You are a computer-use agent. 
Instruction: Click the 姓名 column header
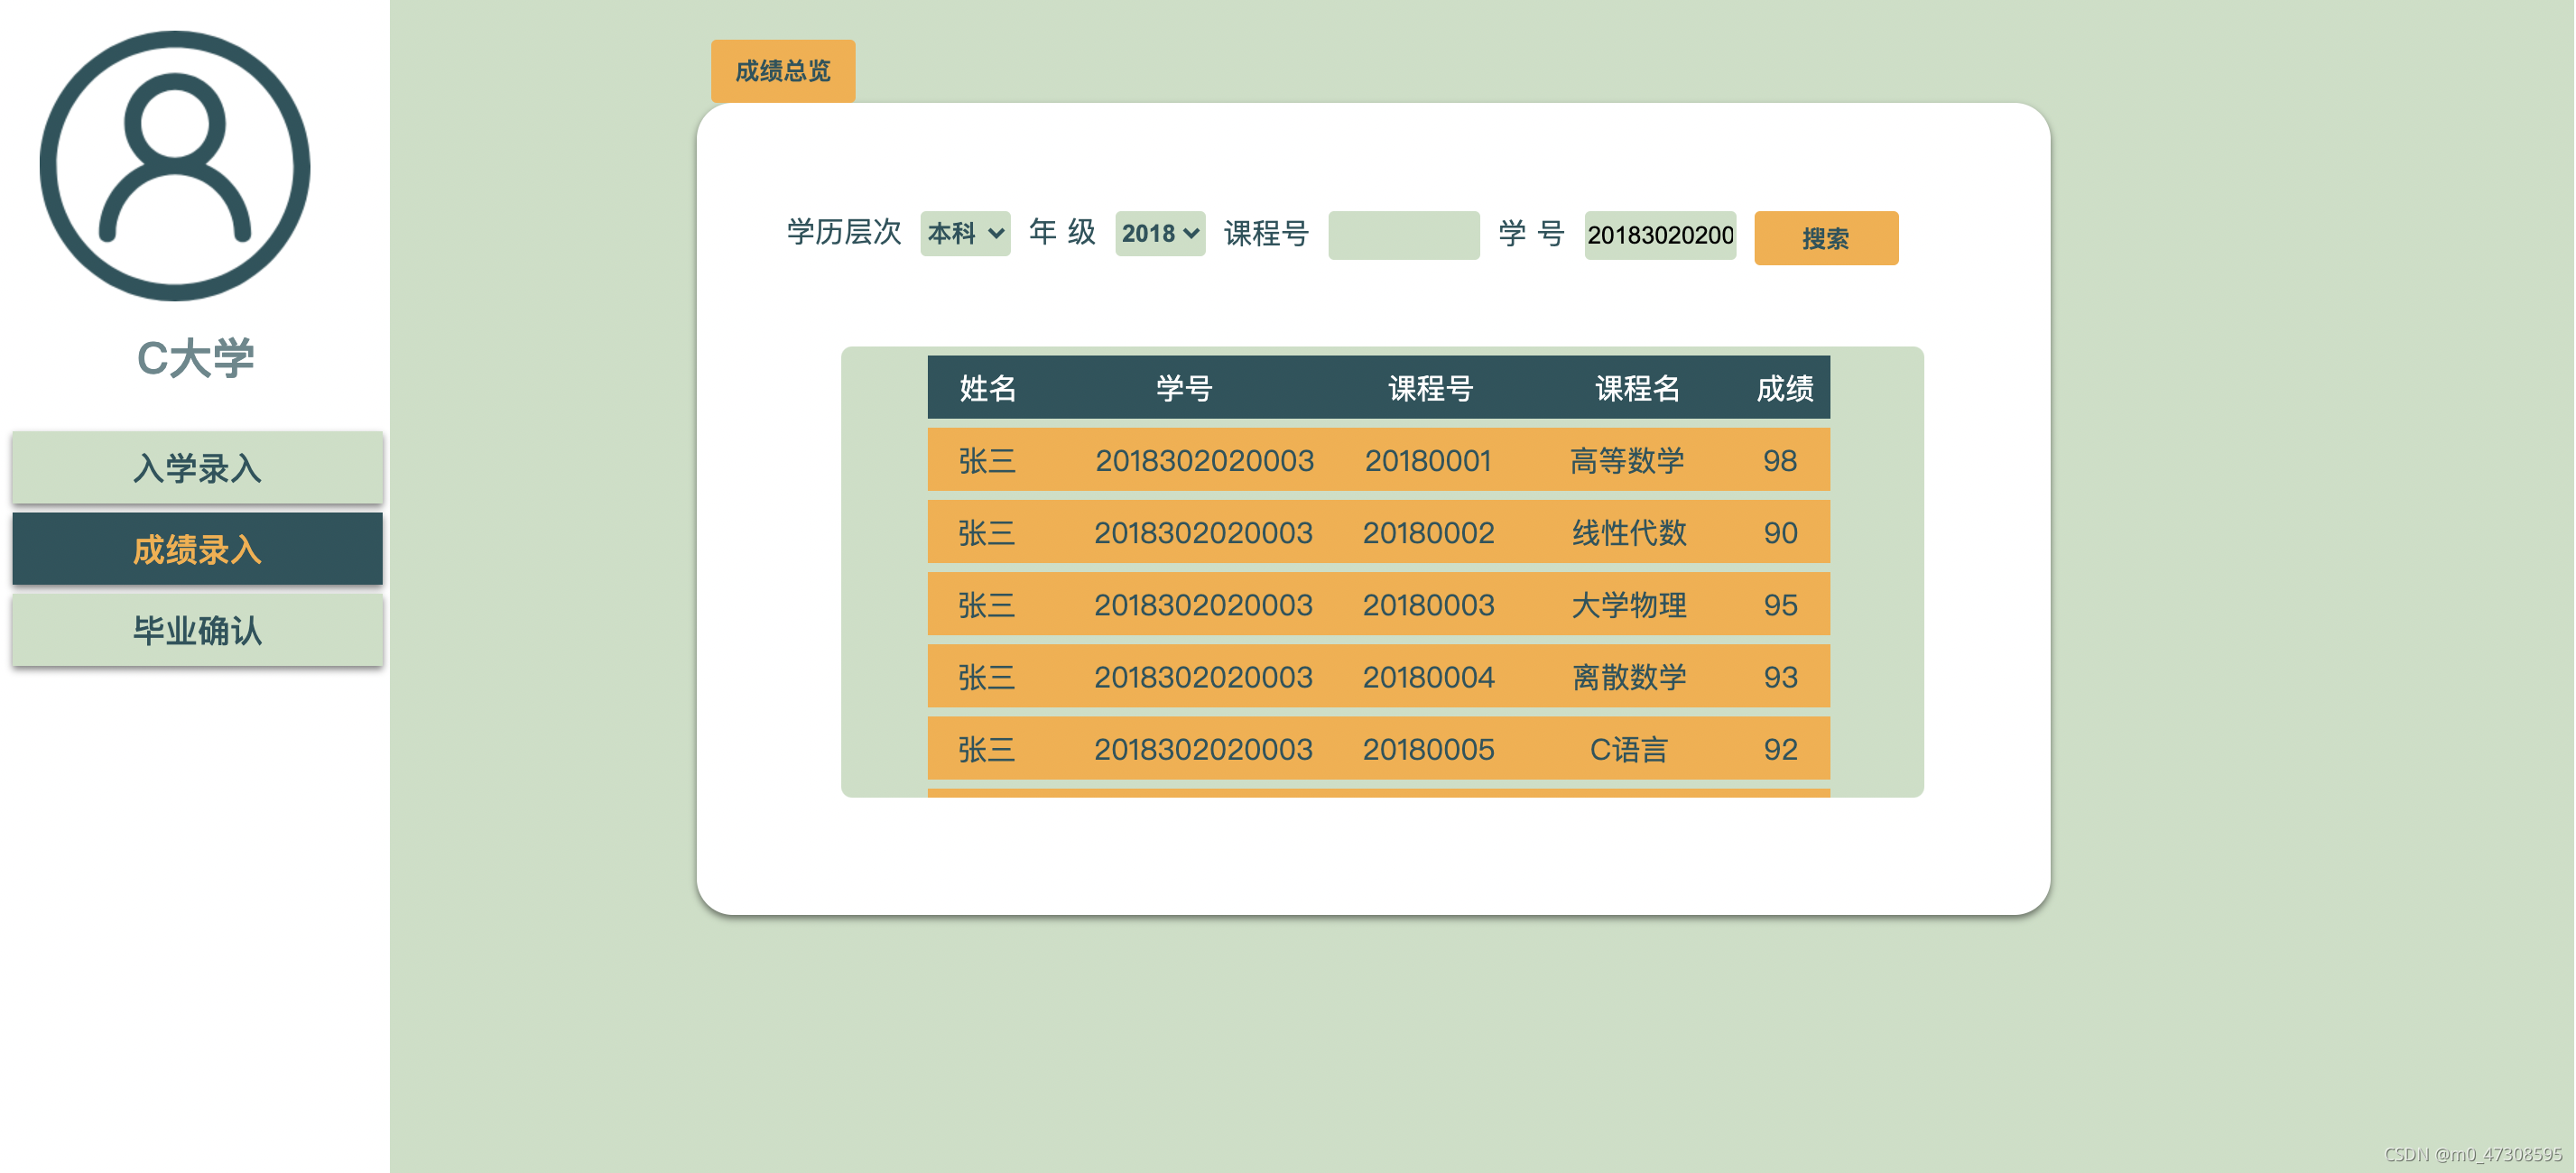[x=987, y=388]
